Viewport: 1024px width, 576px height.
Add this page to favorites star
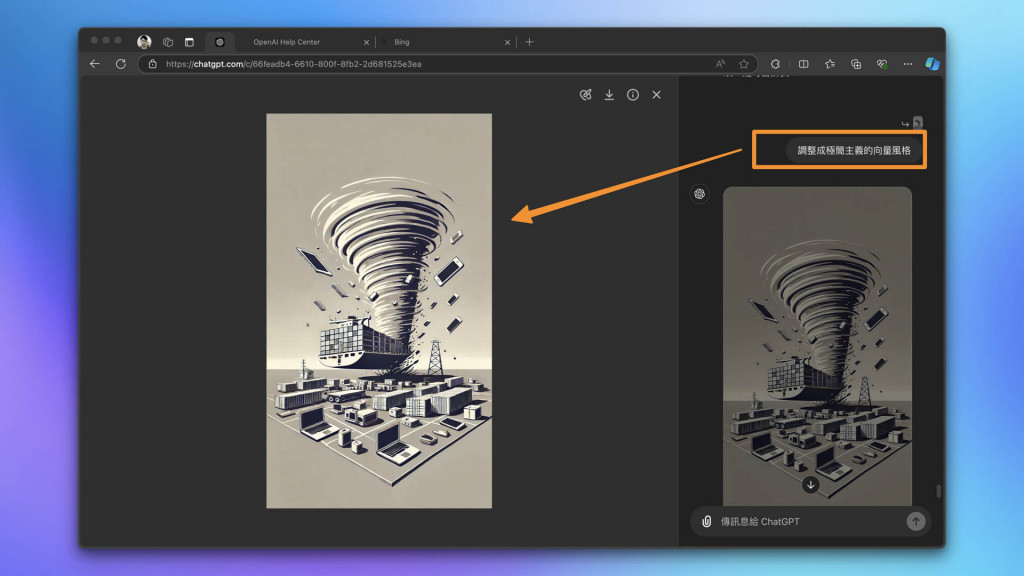(x=744, y=64)
